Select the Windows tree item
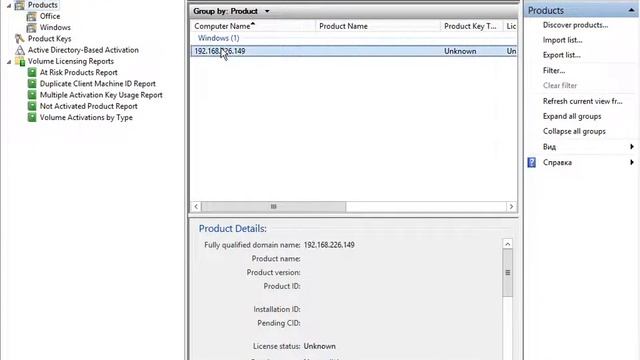Viewport: 640px width, 360px height. pyautogui.click(x=55, y=27)
